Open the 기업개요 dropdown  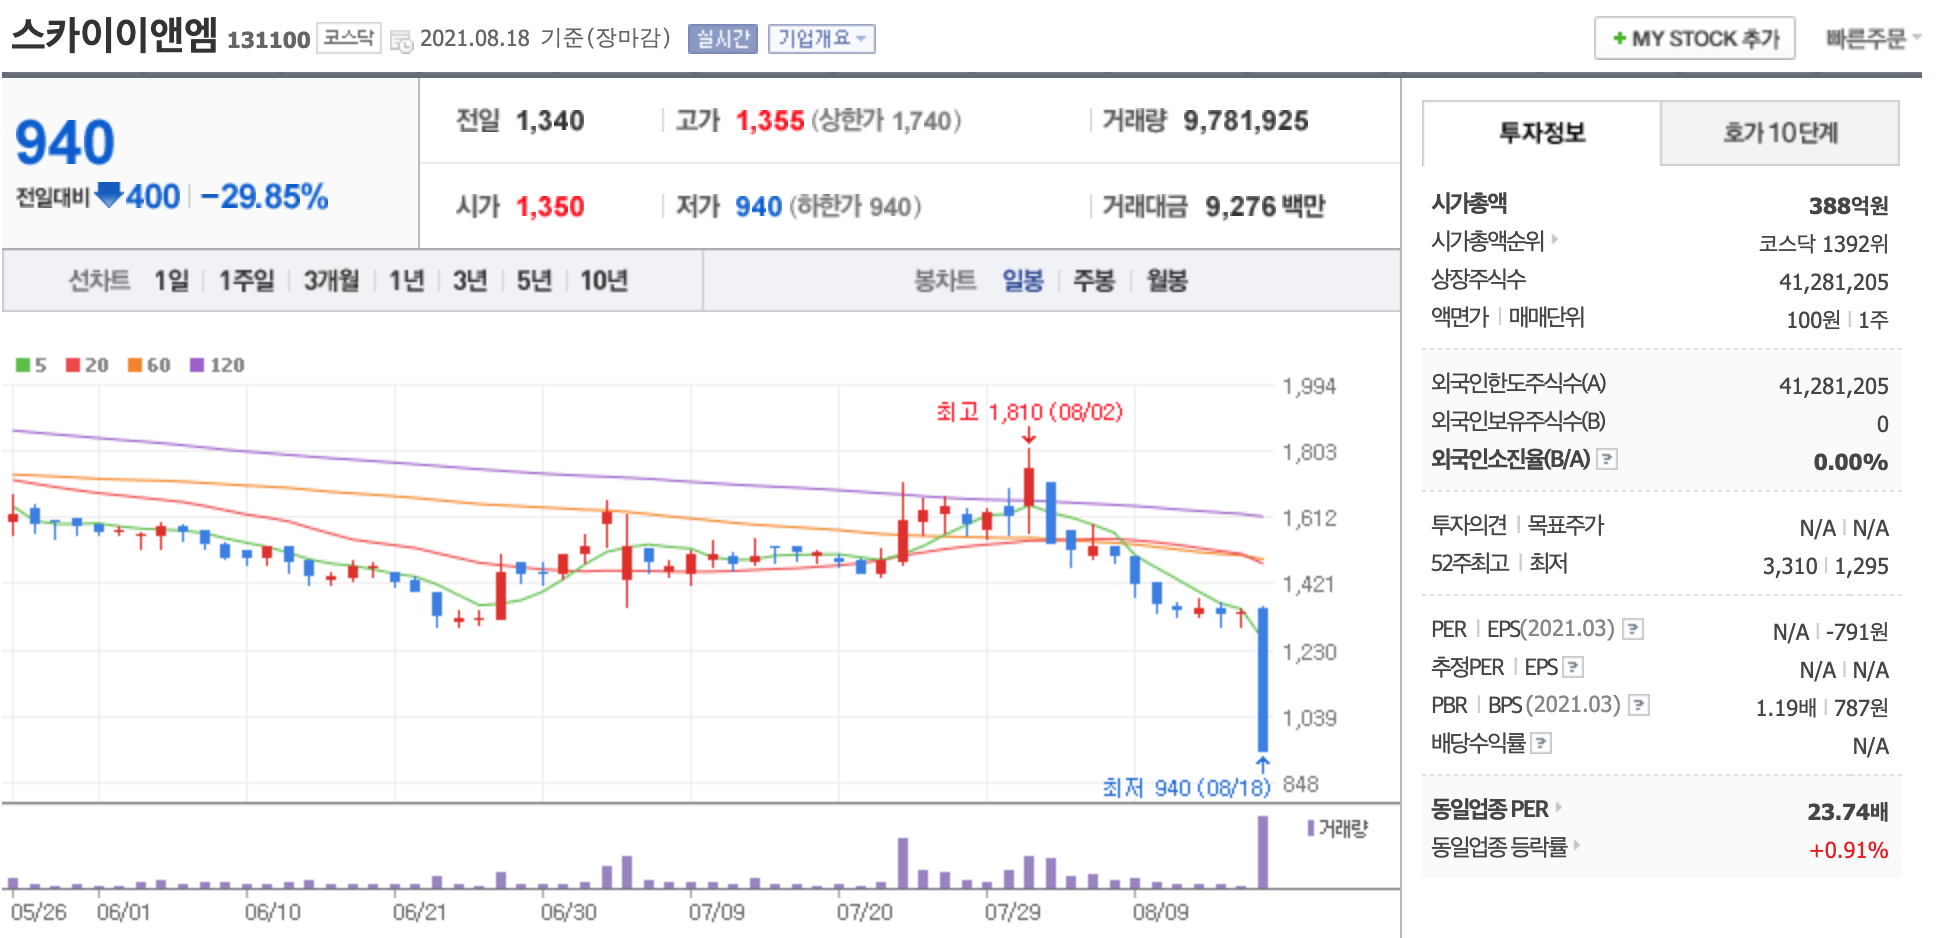(822, 39)
